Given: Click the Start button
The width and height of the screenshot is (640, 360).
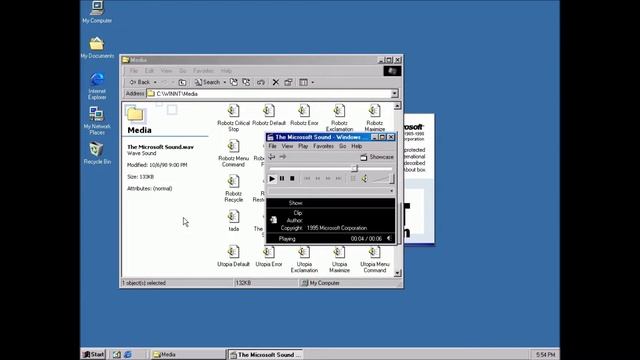Looking at the screenshot, I should (x=93, y=354).
